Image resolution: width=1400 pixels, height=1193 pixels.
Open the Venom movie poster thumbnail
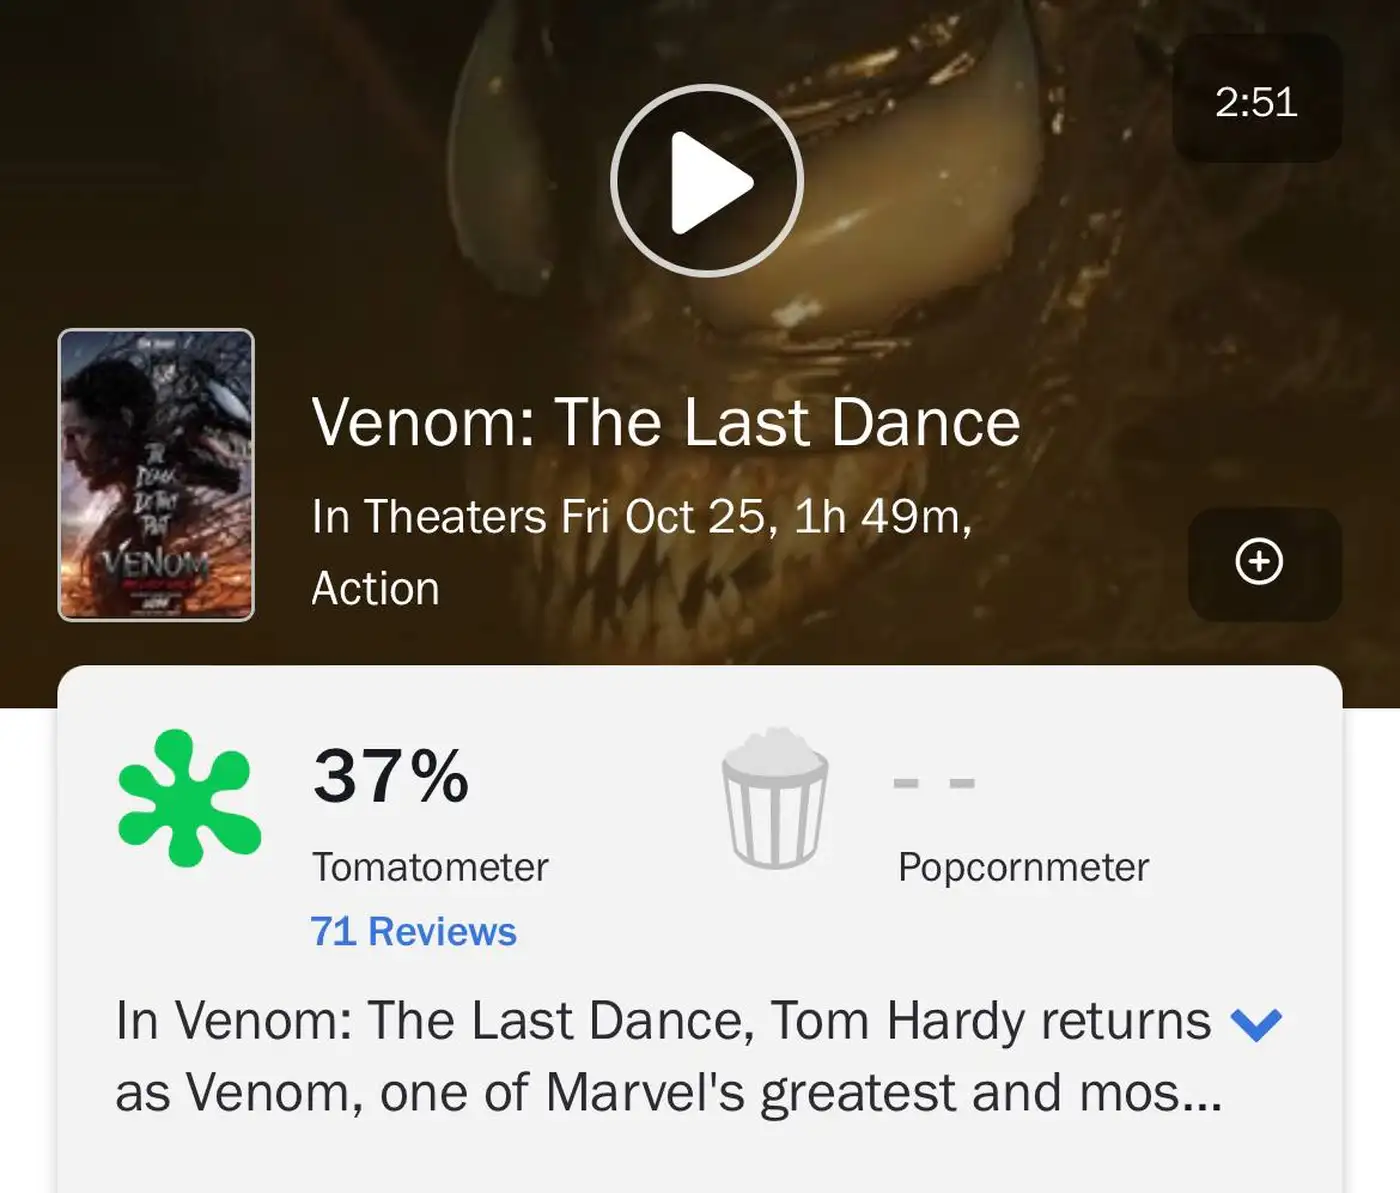point(156,474)
